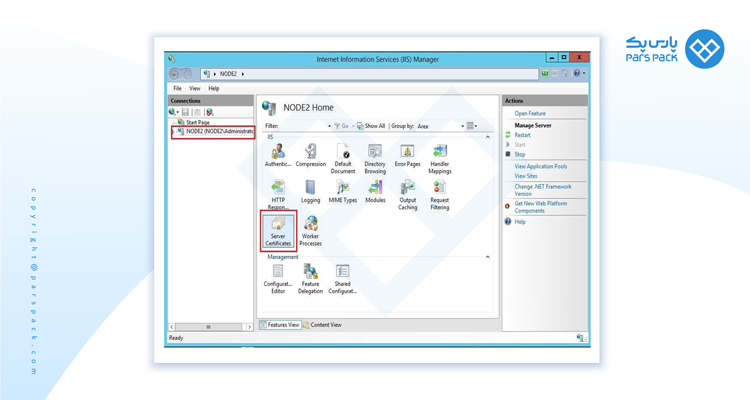The width and height of the screenshot is (750, 400).
Task: Open the Compression feature
Action: click(310, 156)
